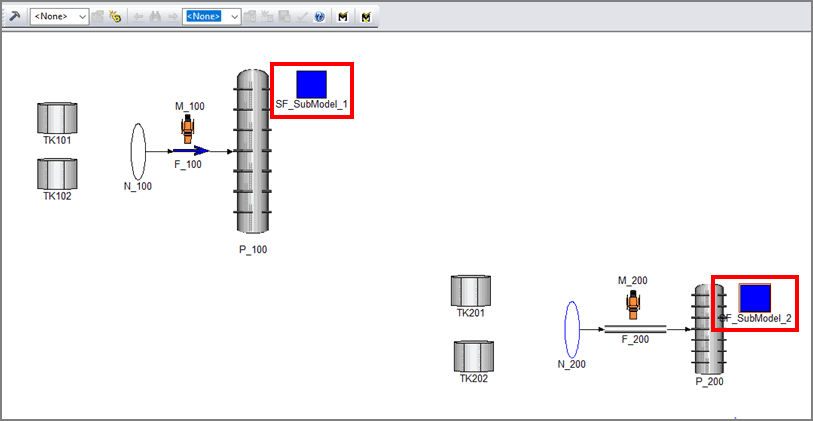Click greyed icon right of second dropdown
The width and height of the screenshot is (813, 421).
(x=250, y=17)
